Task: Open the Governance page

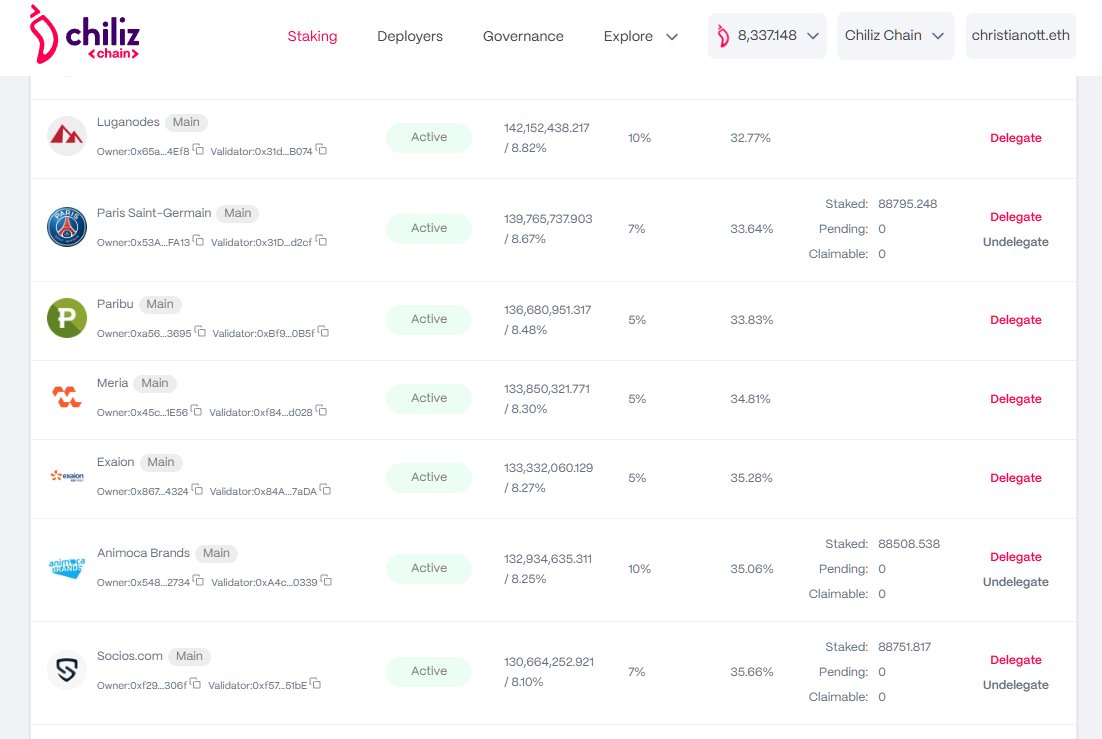Action: coord(523,36)
